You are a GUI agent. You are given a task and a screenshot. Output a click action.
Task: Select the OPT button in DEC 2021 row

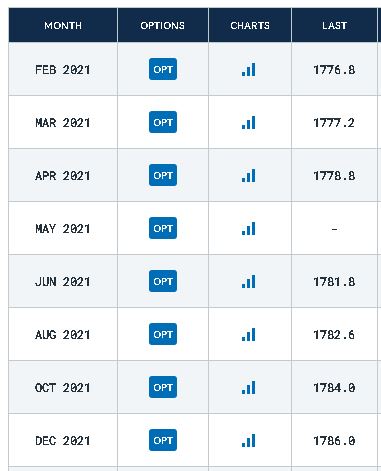[x=163, y=440]
